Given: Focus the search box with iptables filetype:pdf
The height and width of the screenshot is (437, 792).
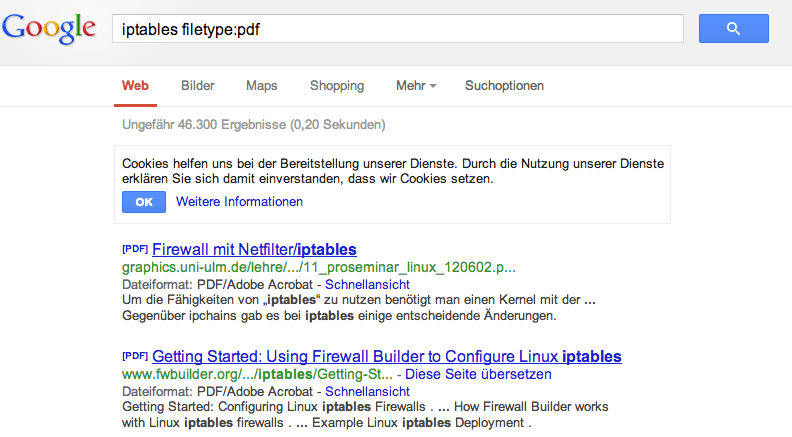Looking at the screenshot, I should point(398,29).
